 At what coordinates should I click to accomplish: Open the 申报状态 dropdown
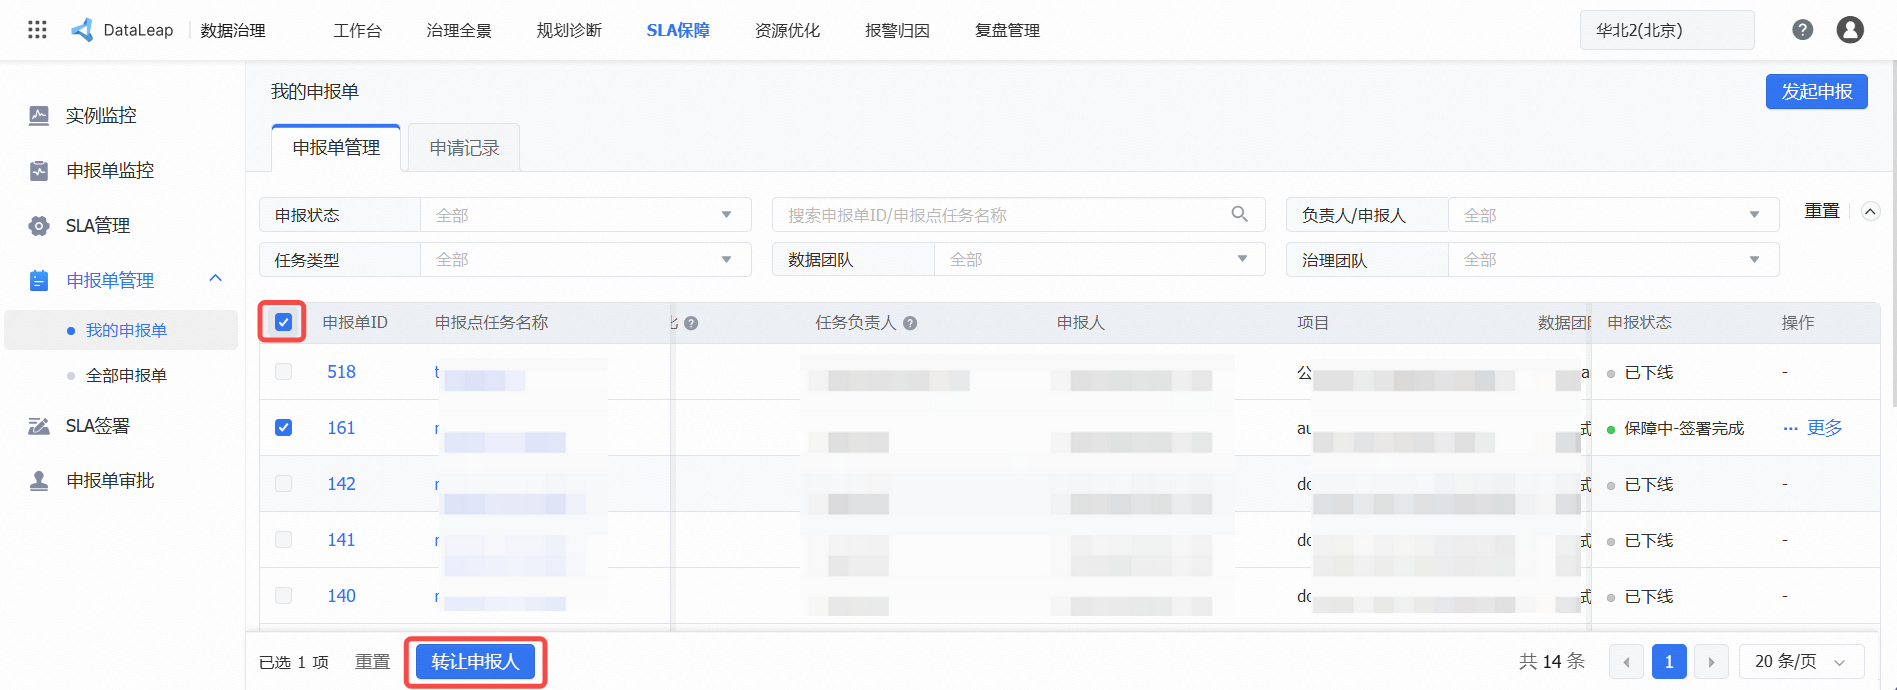coord(585,215)
